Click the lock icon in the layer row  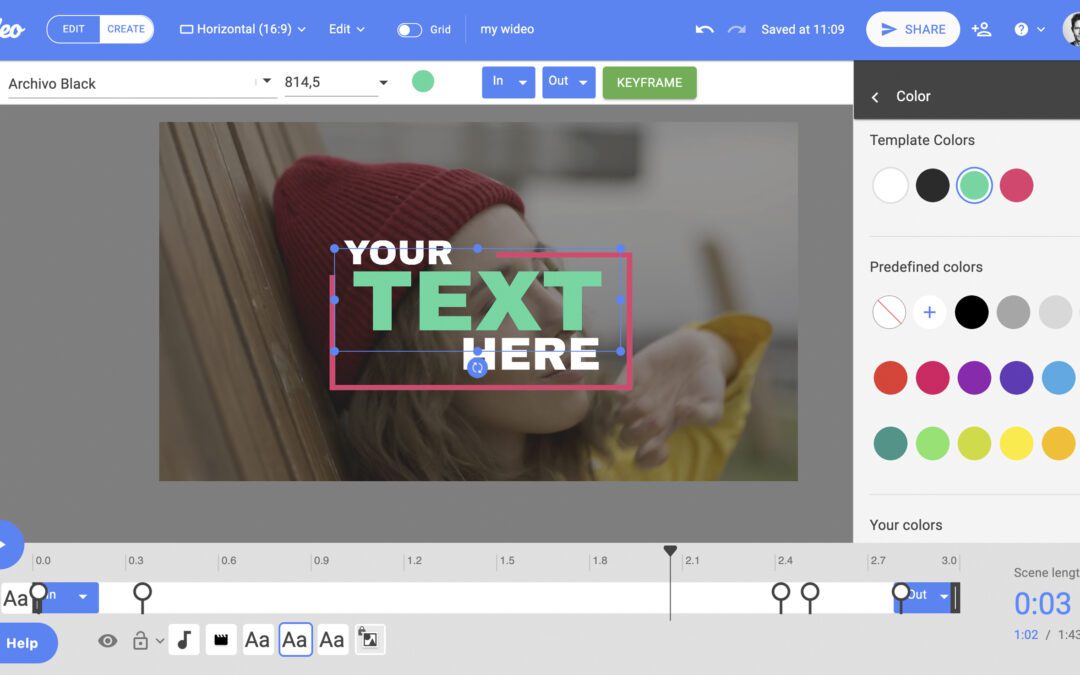[x=140, y=639]
